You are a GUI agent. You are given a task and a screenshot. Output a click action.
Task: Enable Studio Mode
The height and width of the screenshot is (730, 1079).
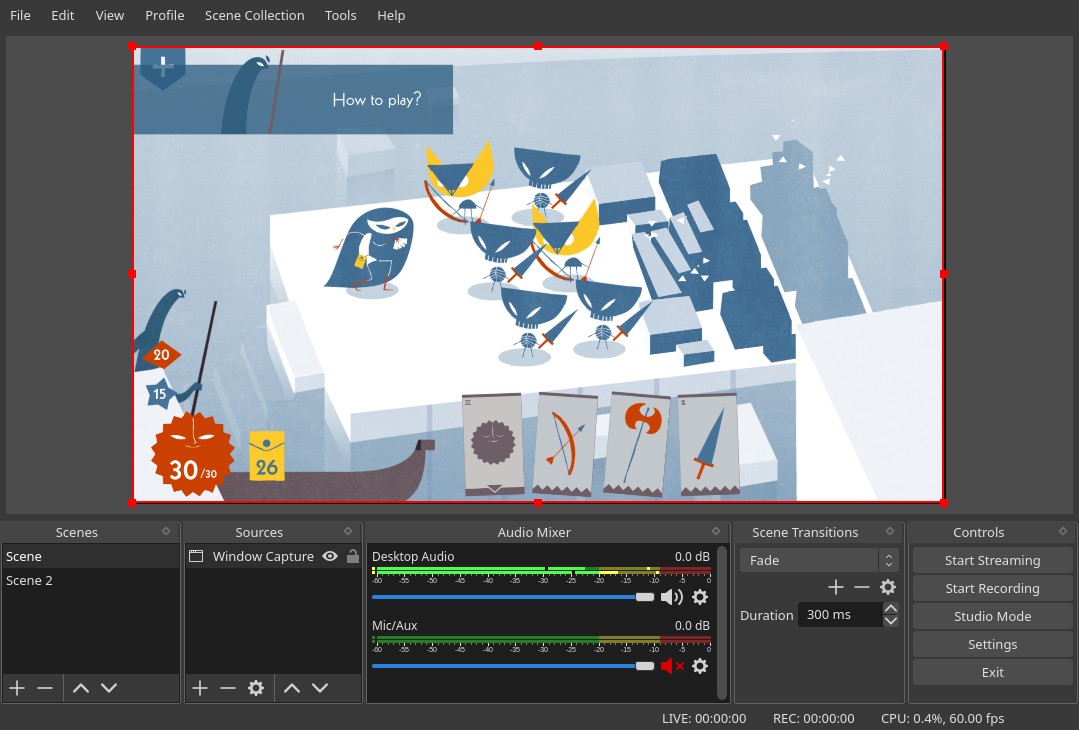(992, 616)
